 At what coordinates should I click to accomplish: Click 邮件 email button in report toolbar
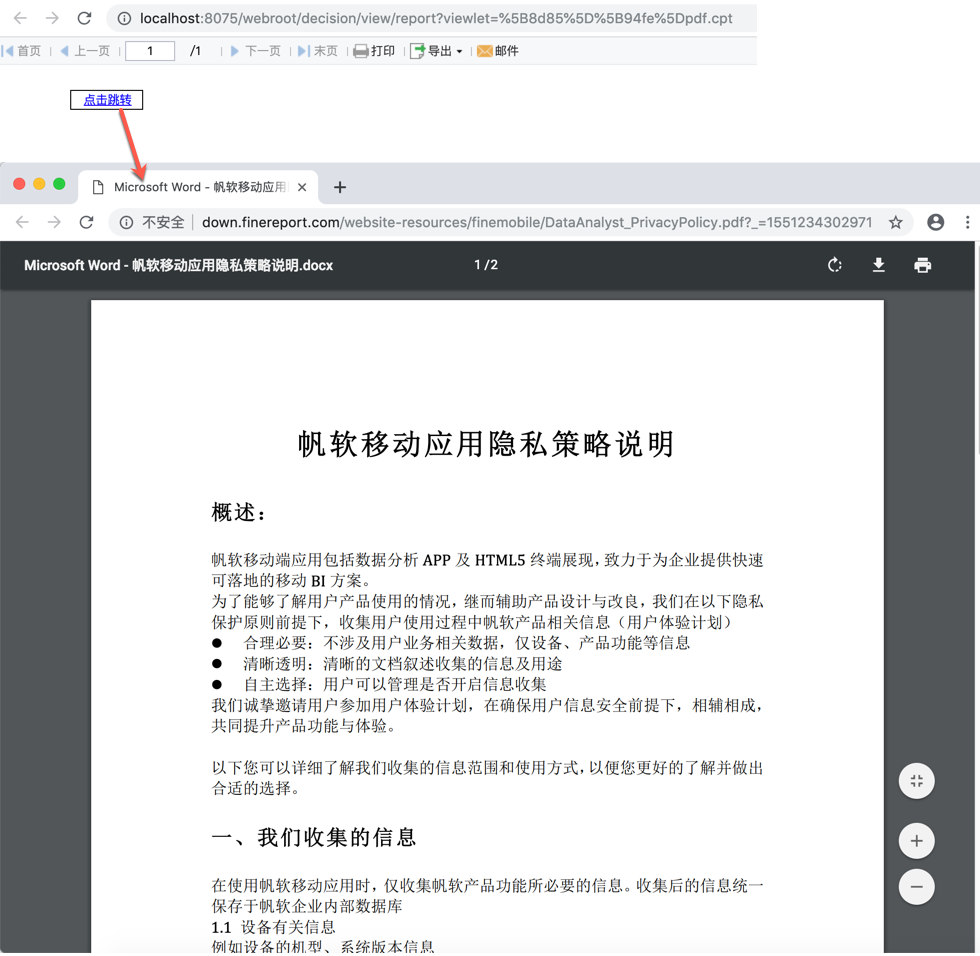(498, 51)
